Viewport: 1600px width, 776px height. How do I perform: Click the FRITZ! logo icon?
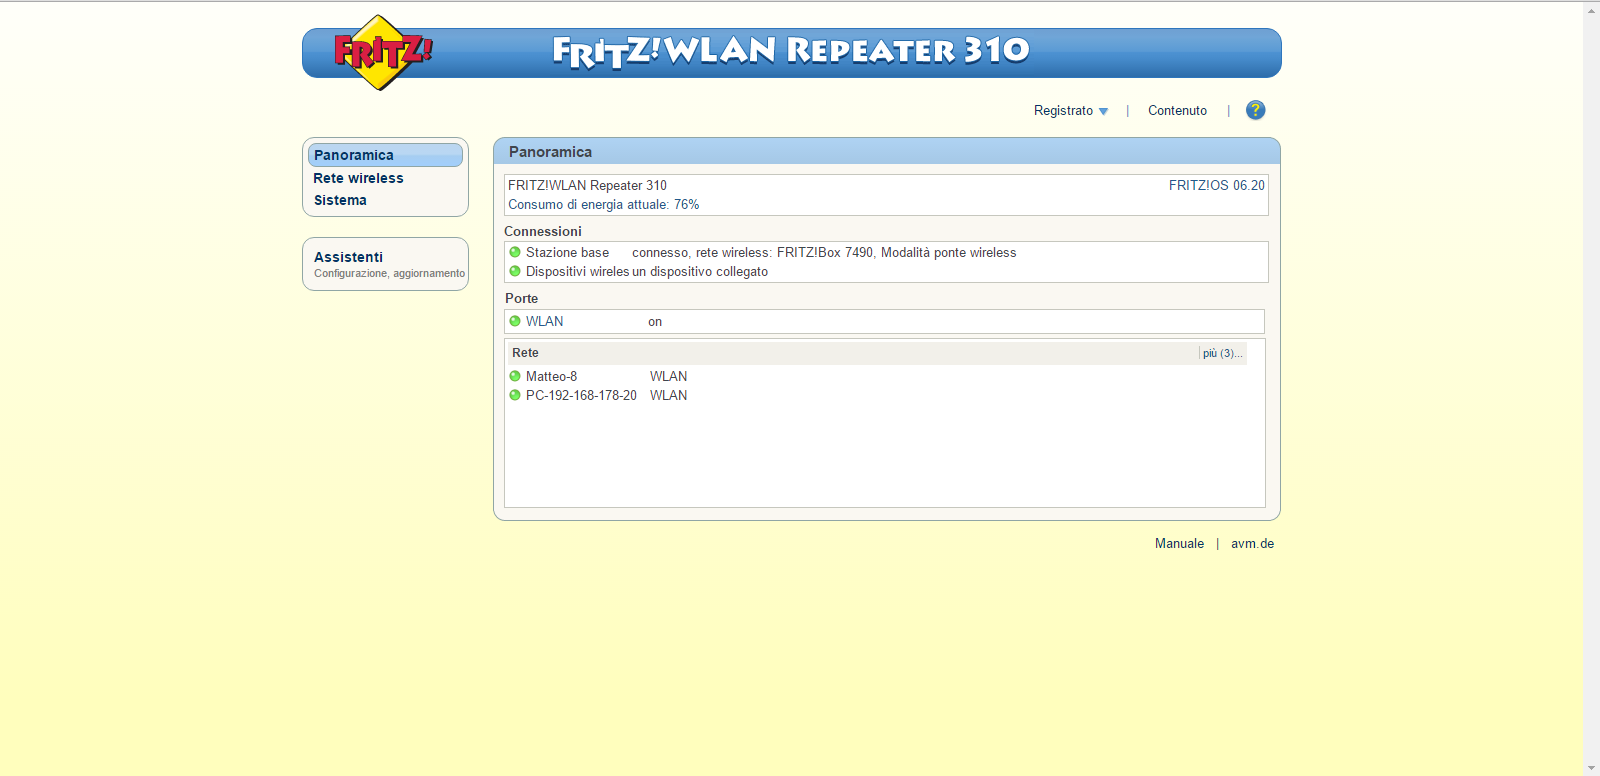pos(381,53)
